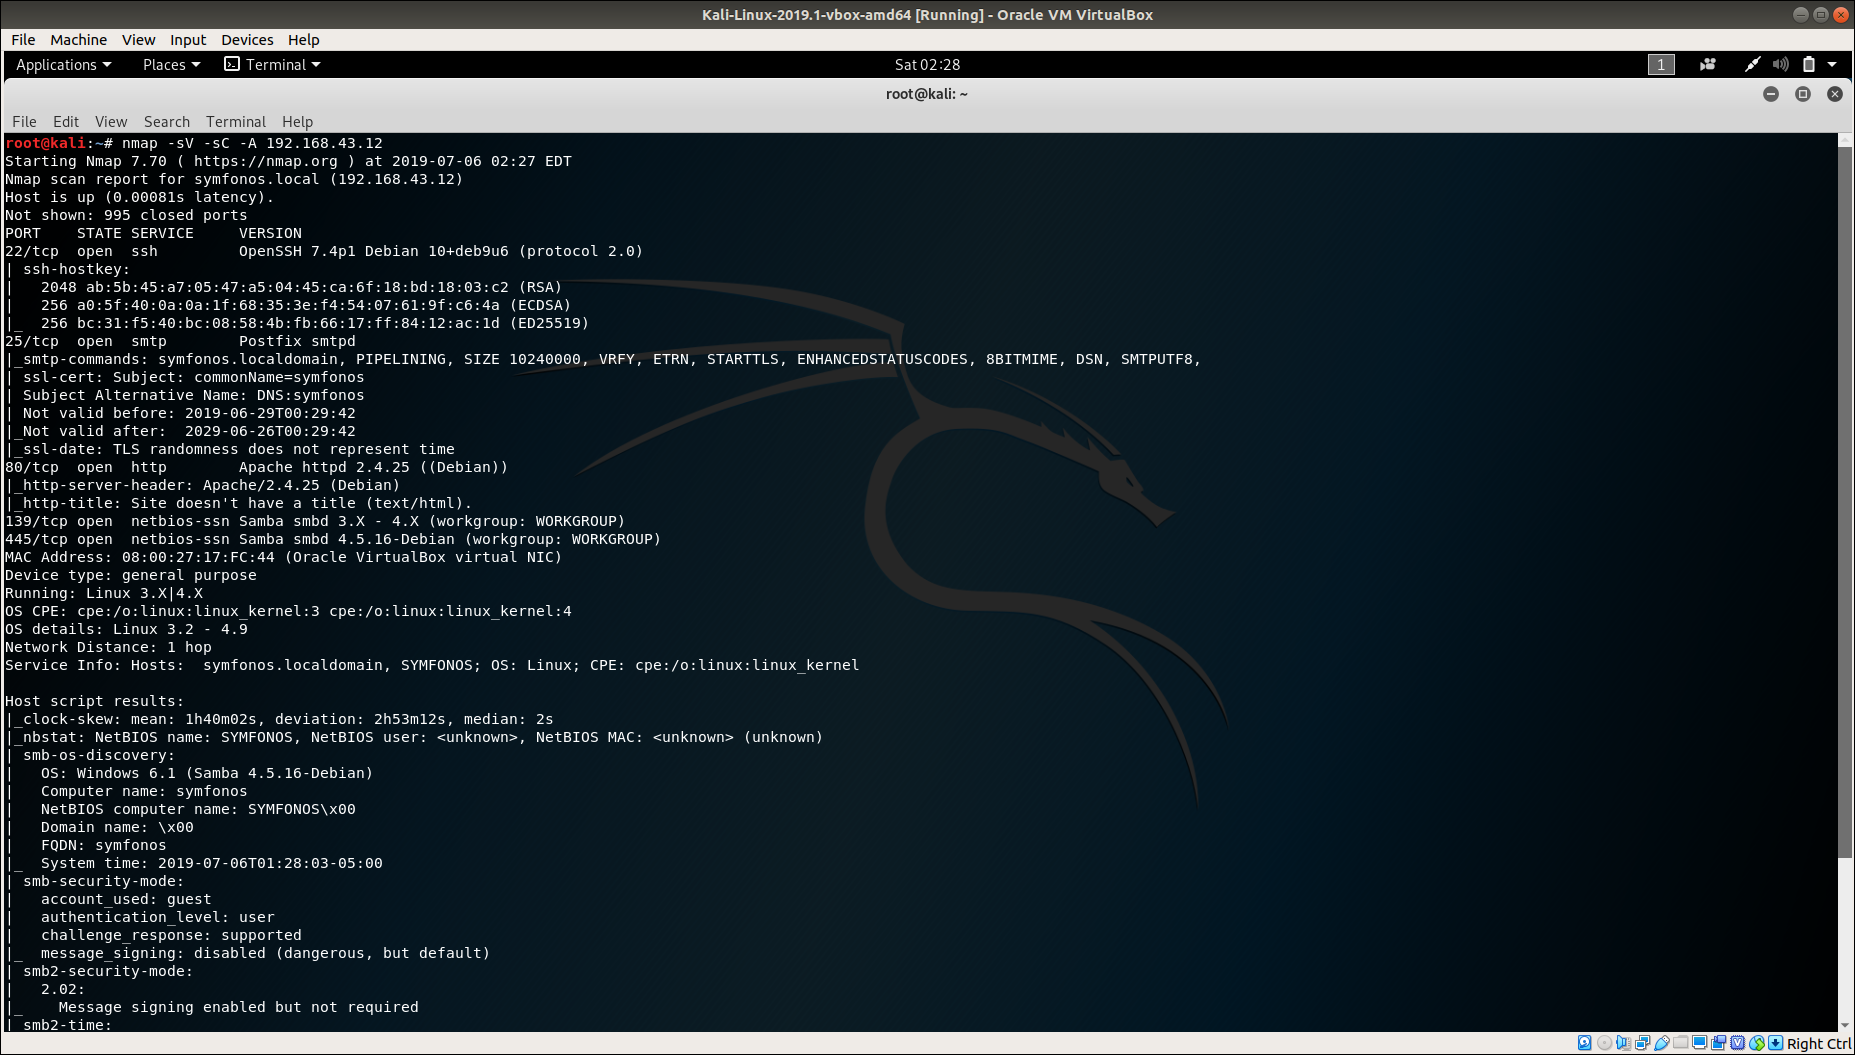Click the 'OS details: Linux 3.2 - 4.9' line
Screen dimensions: 1855x1055
(126, 629)
